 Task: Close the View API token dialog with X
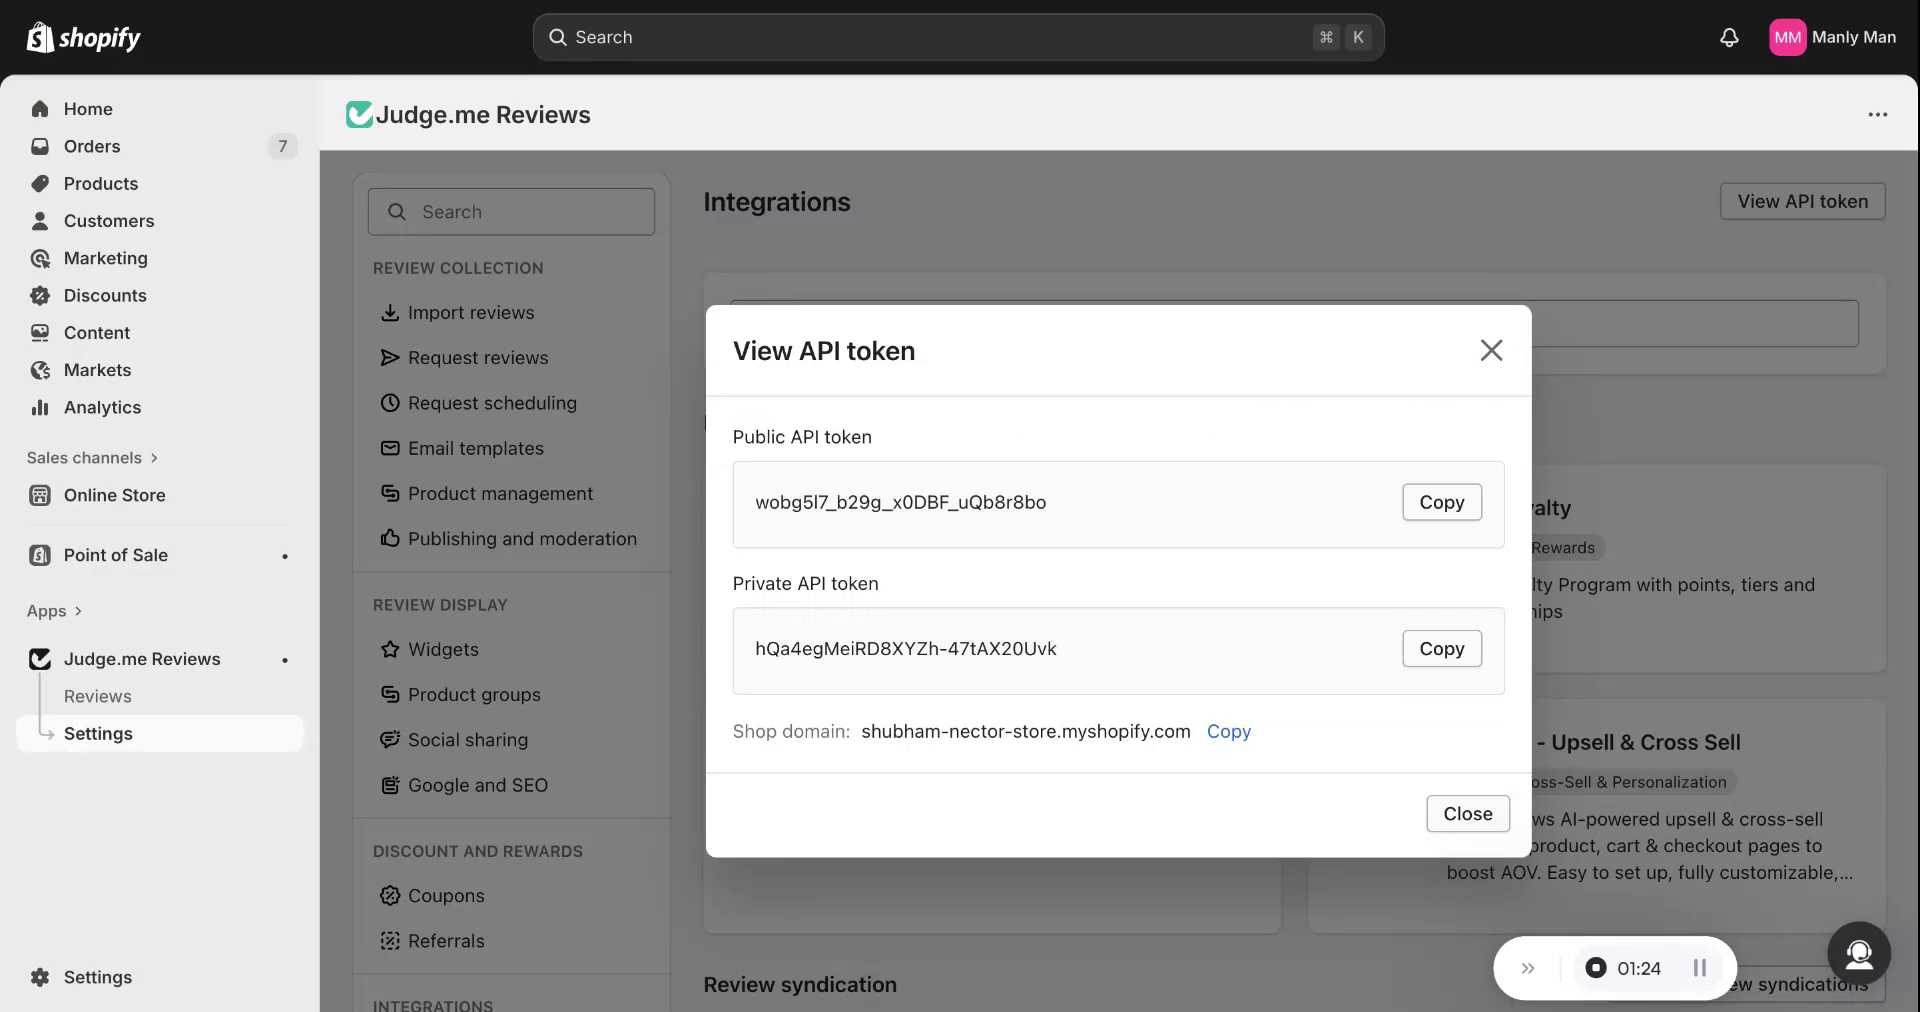tap(1491, 351)
